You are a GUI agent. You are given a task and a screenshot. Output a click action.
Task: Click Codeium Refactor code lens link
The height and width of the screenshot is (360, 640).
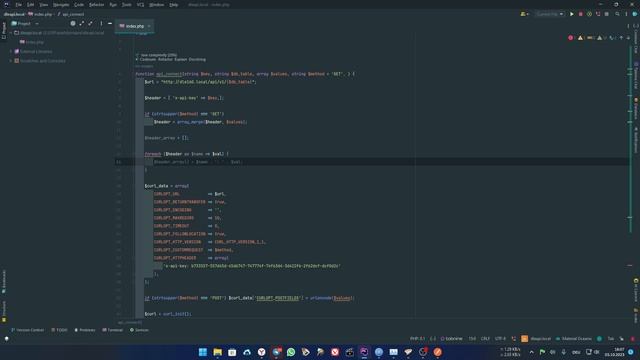tap(165, 60)
